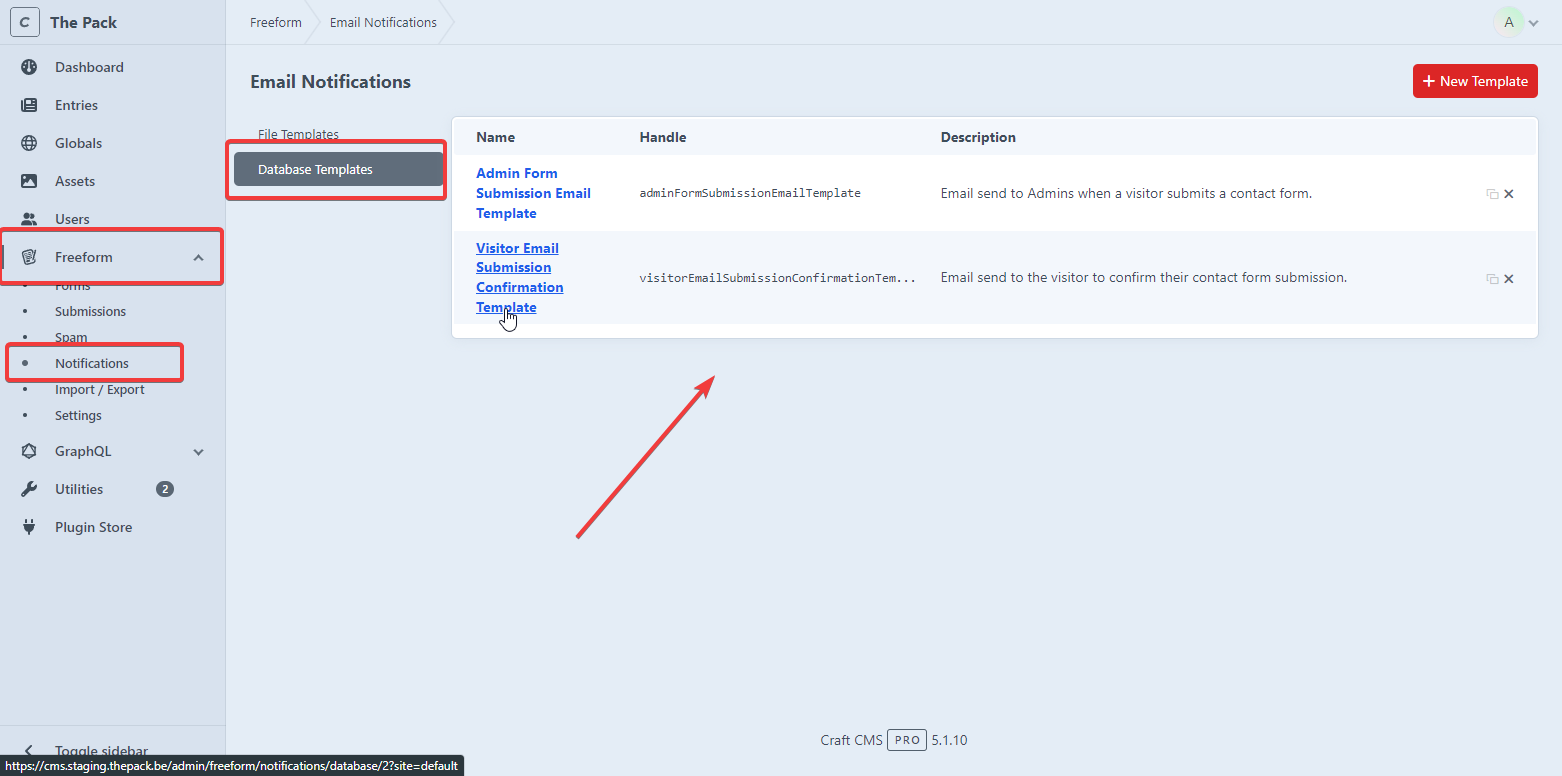Click the Globals globe icon
Image resolution: width=1562 pixels, height=776 pixels.
click(29, 143)
